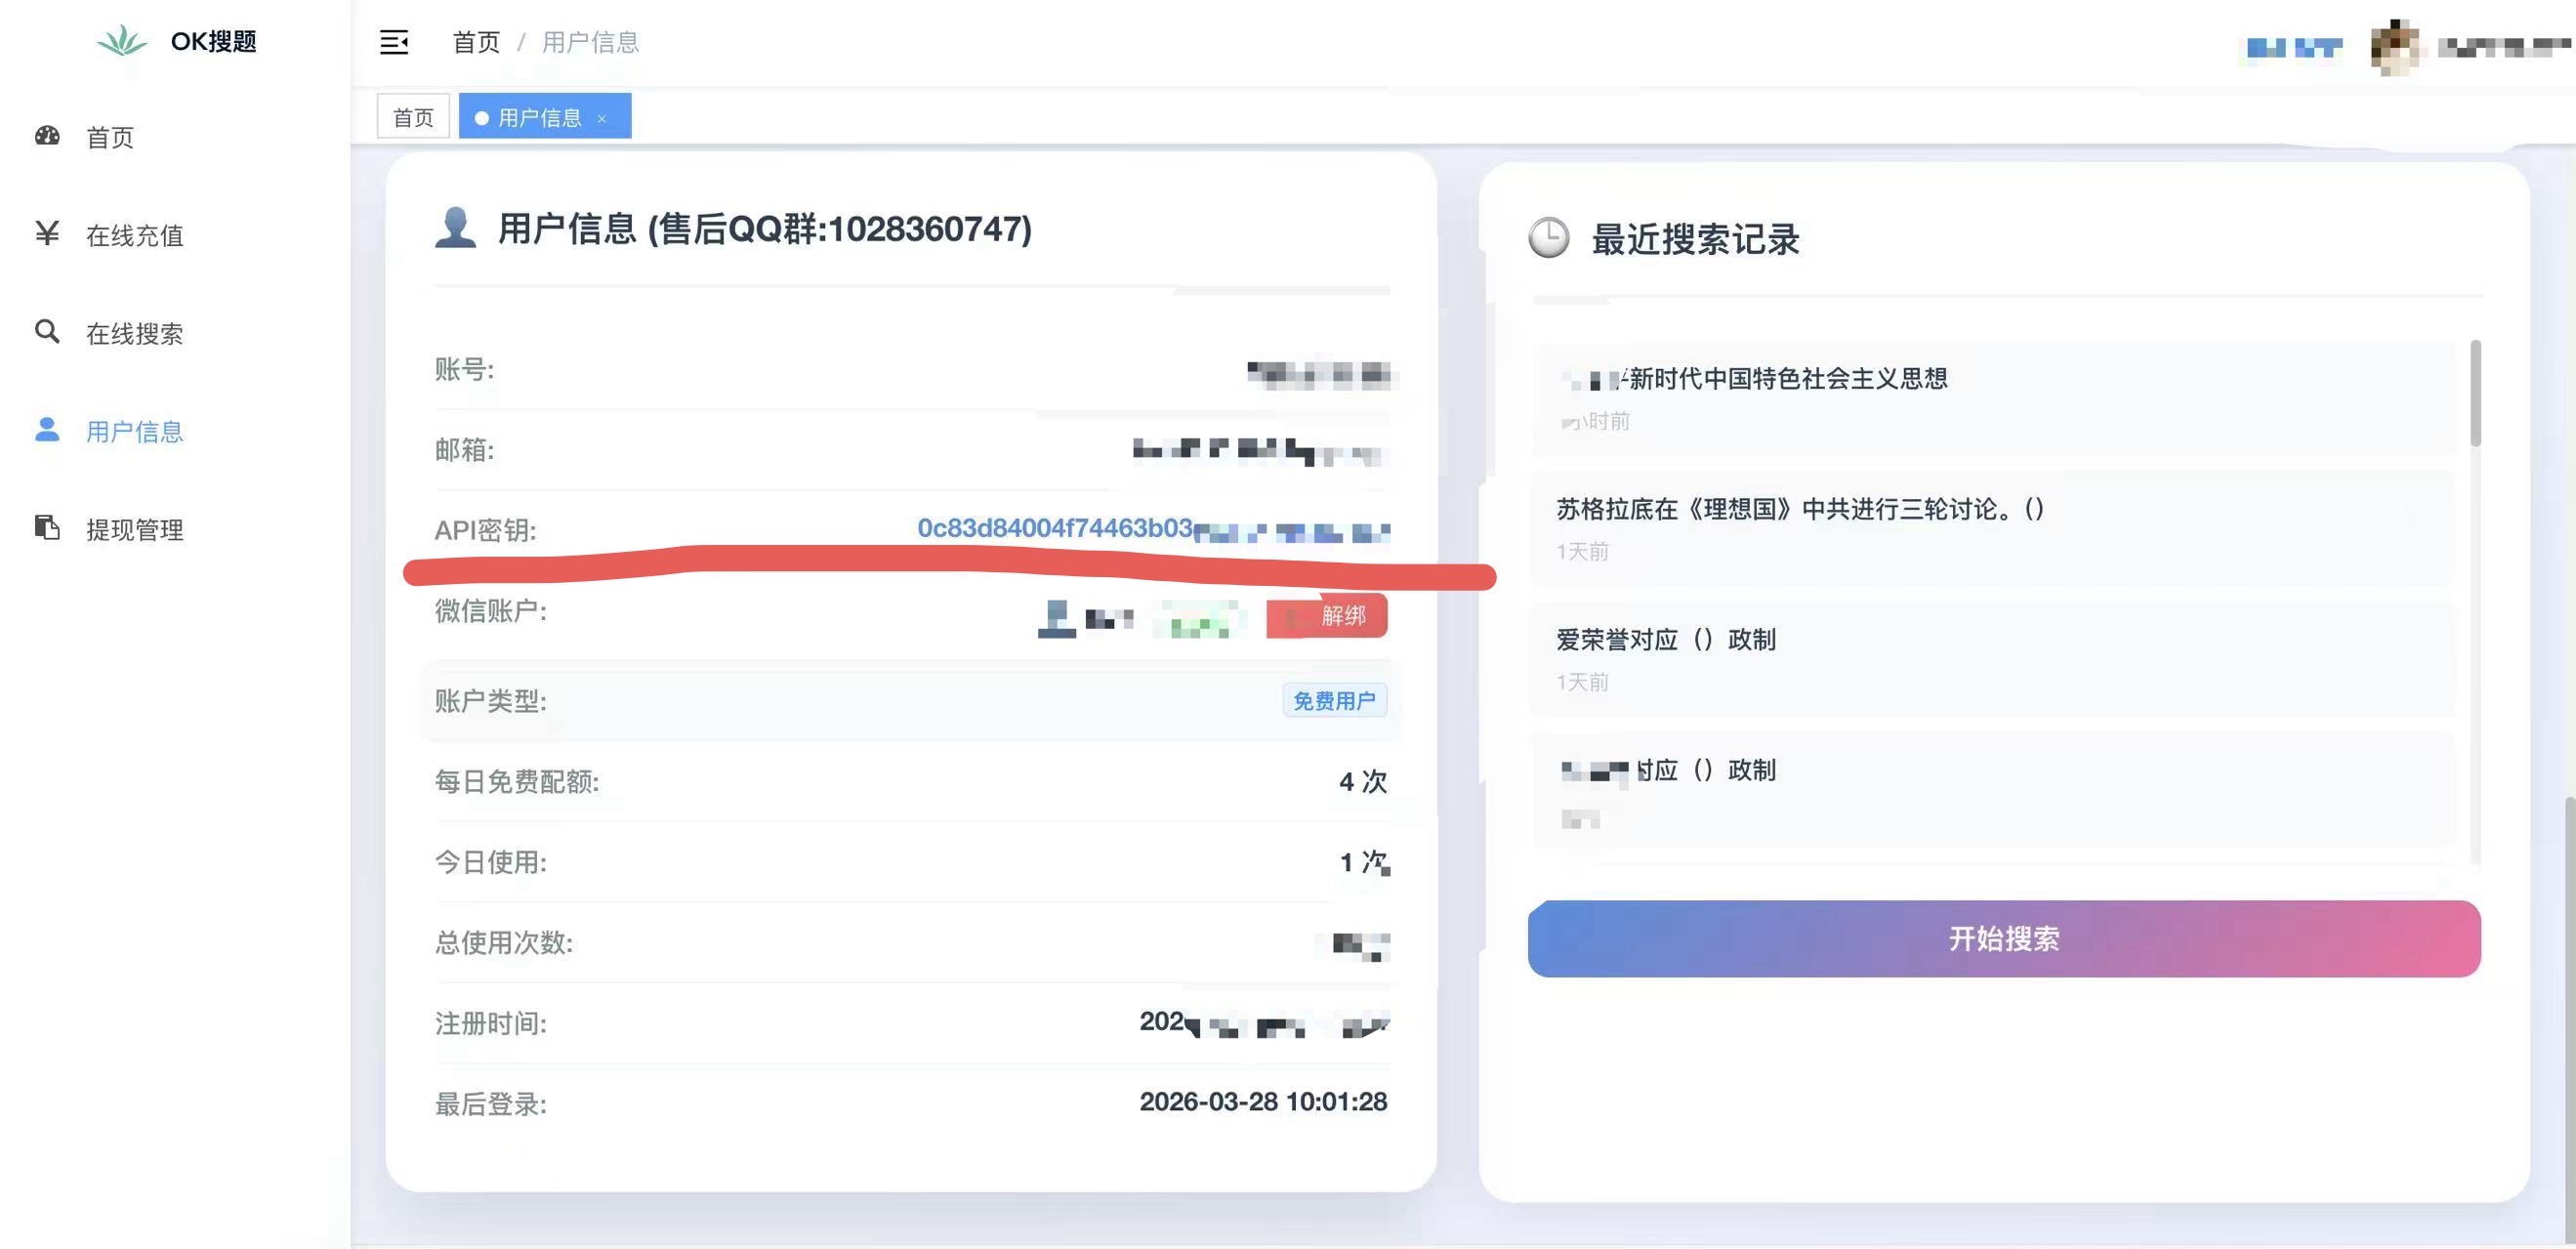Switch to the 首页 tab
This screenshot has height=1249, width=2576.
coord(413,118)
